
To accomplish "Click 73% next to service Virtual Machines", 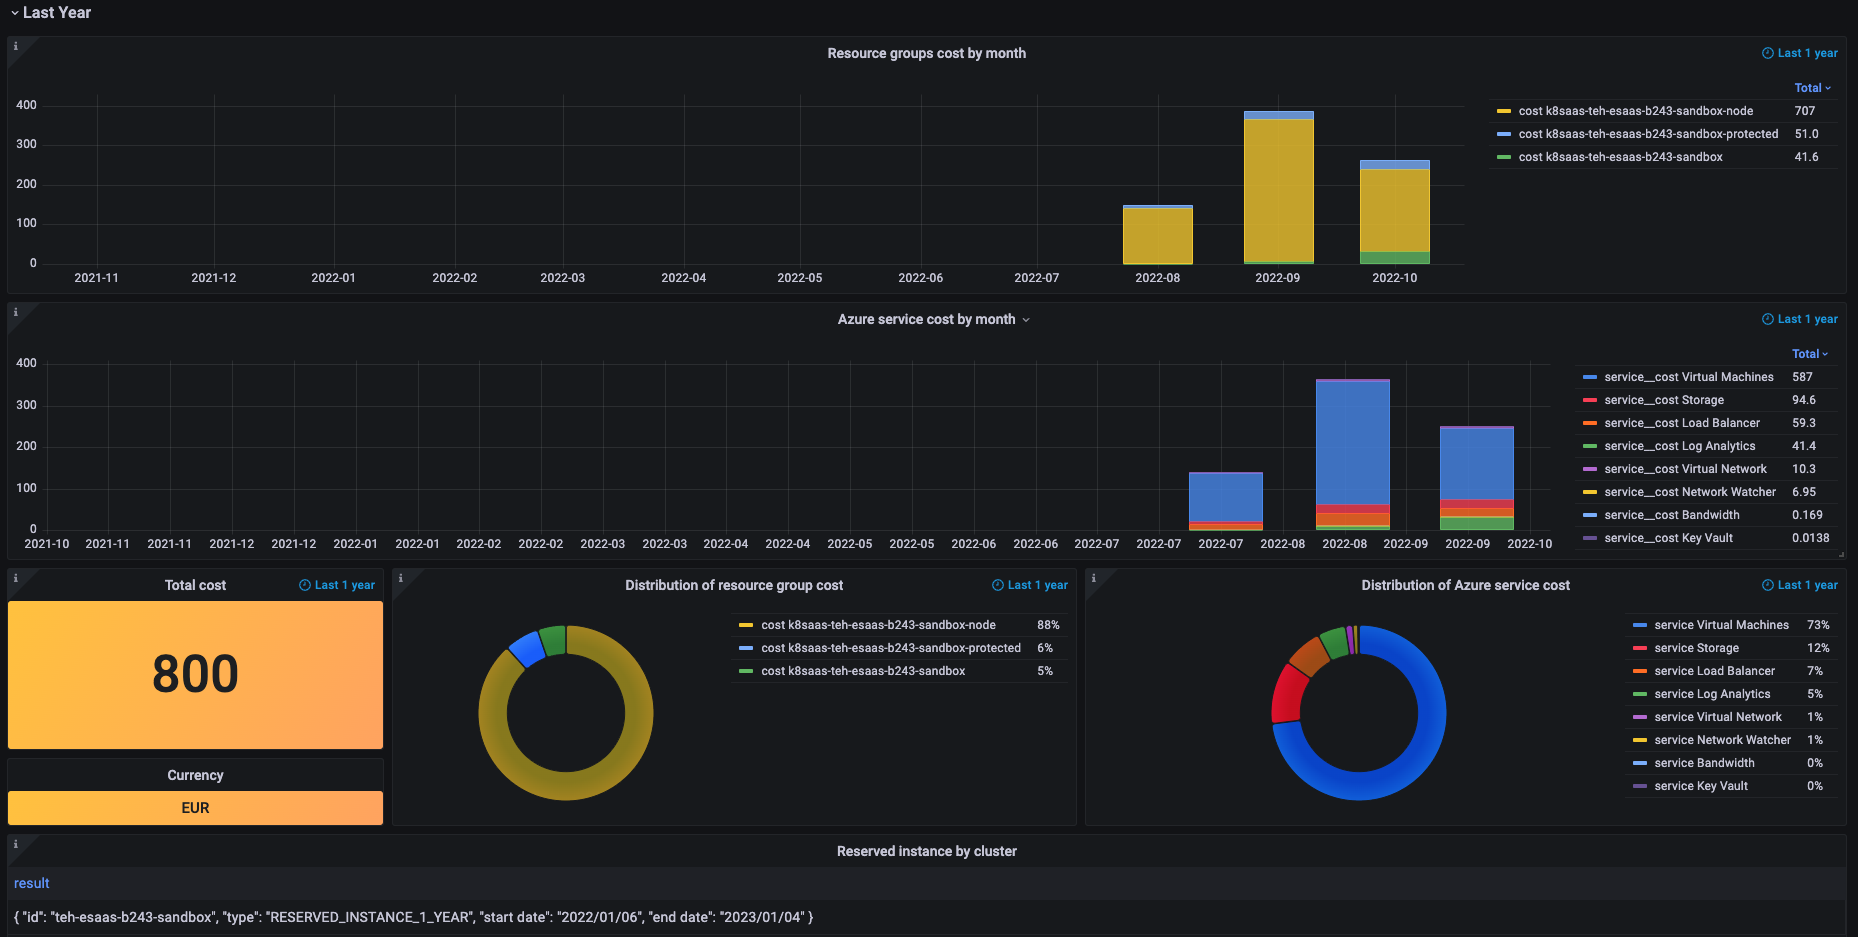I will (1818, 625).
